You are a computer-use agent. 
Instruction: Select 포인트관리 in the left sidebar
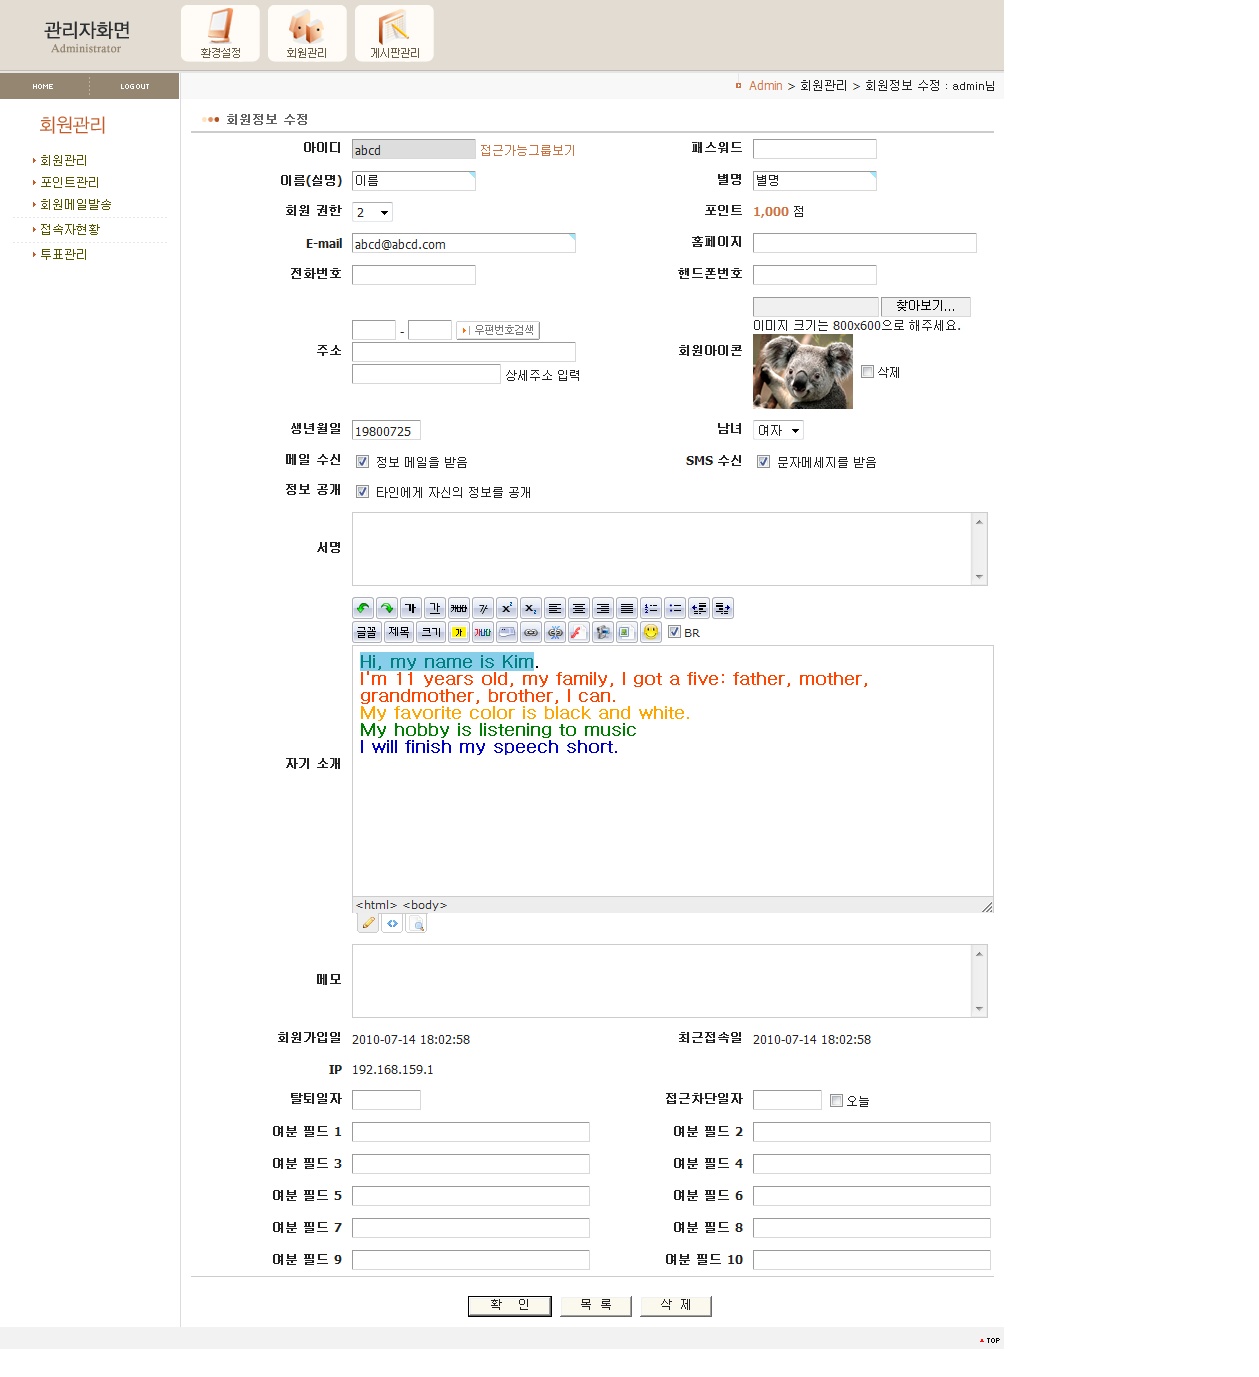[69, 182]
